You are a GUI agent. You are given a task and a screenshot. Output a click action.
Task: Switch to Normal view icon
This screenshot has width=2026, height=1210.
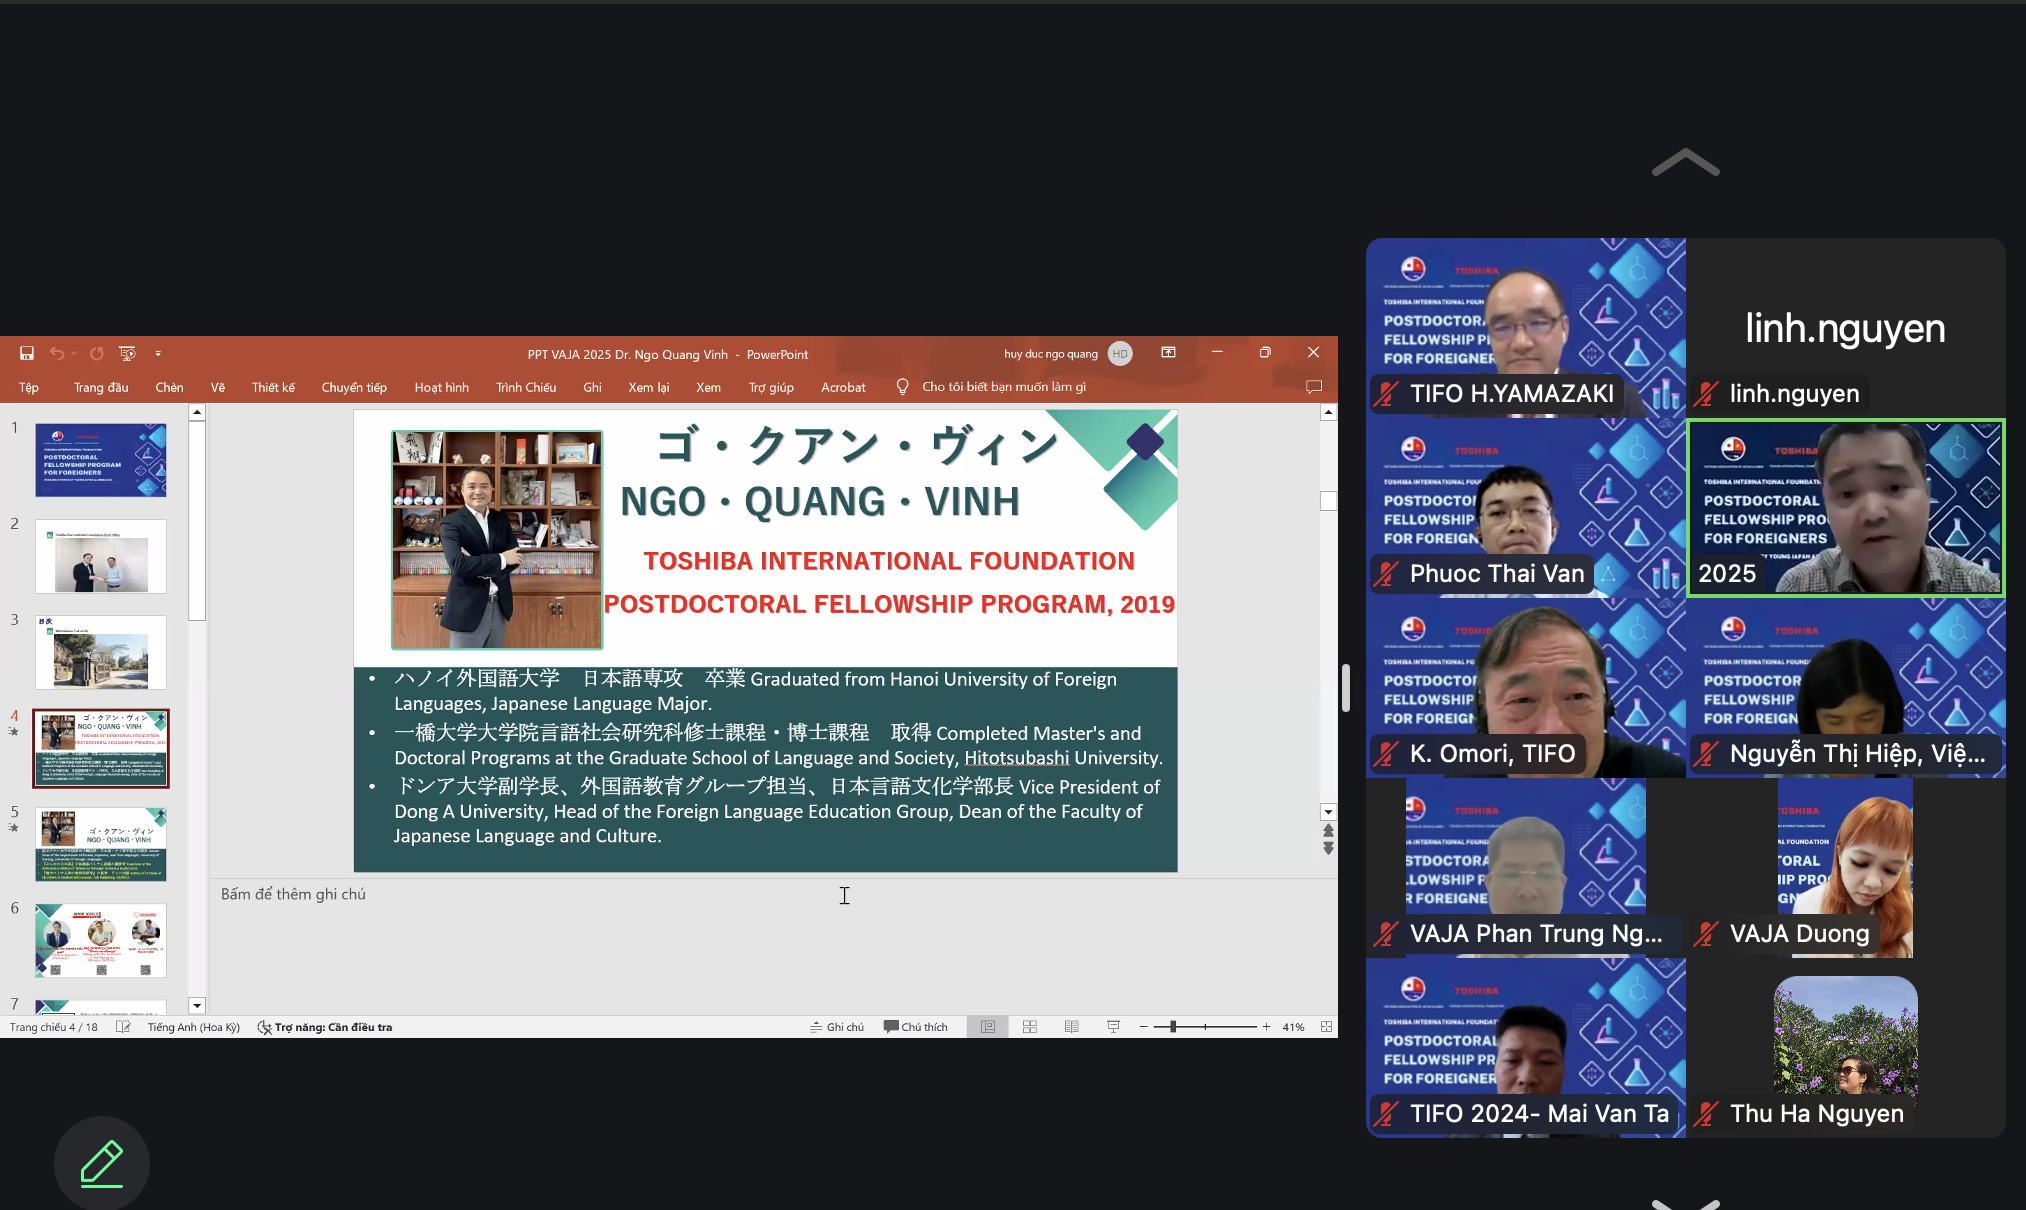(x=988, y=1027)
